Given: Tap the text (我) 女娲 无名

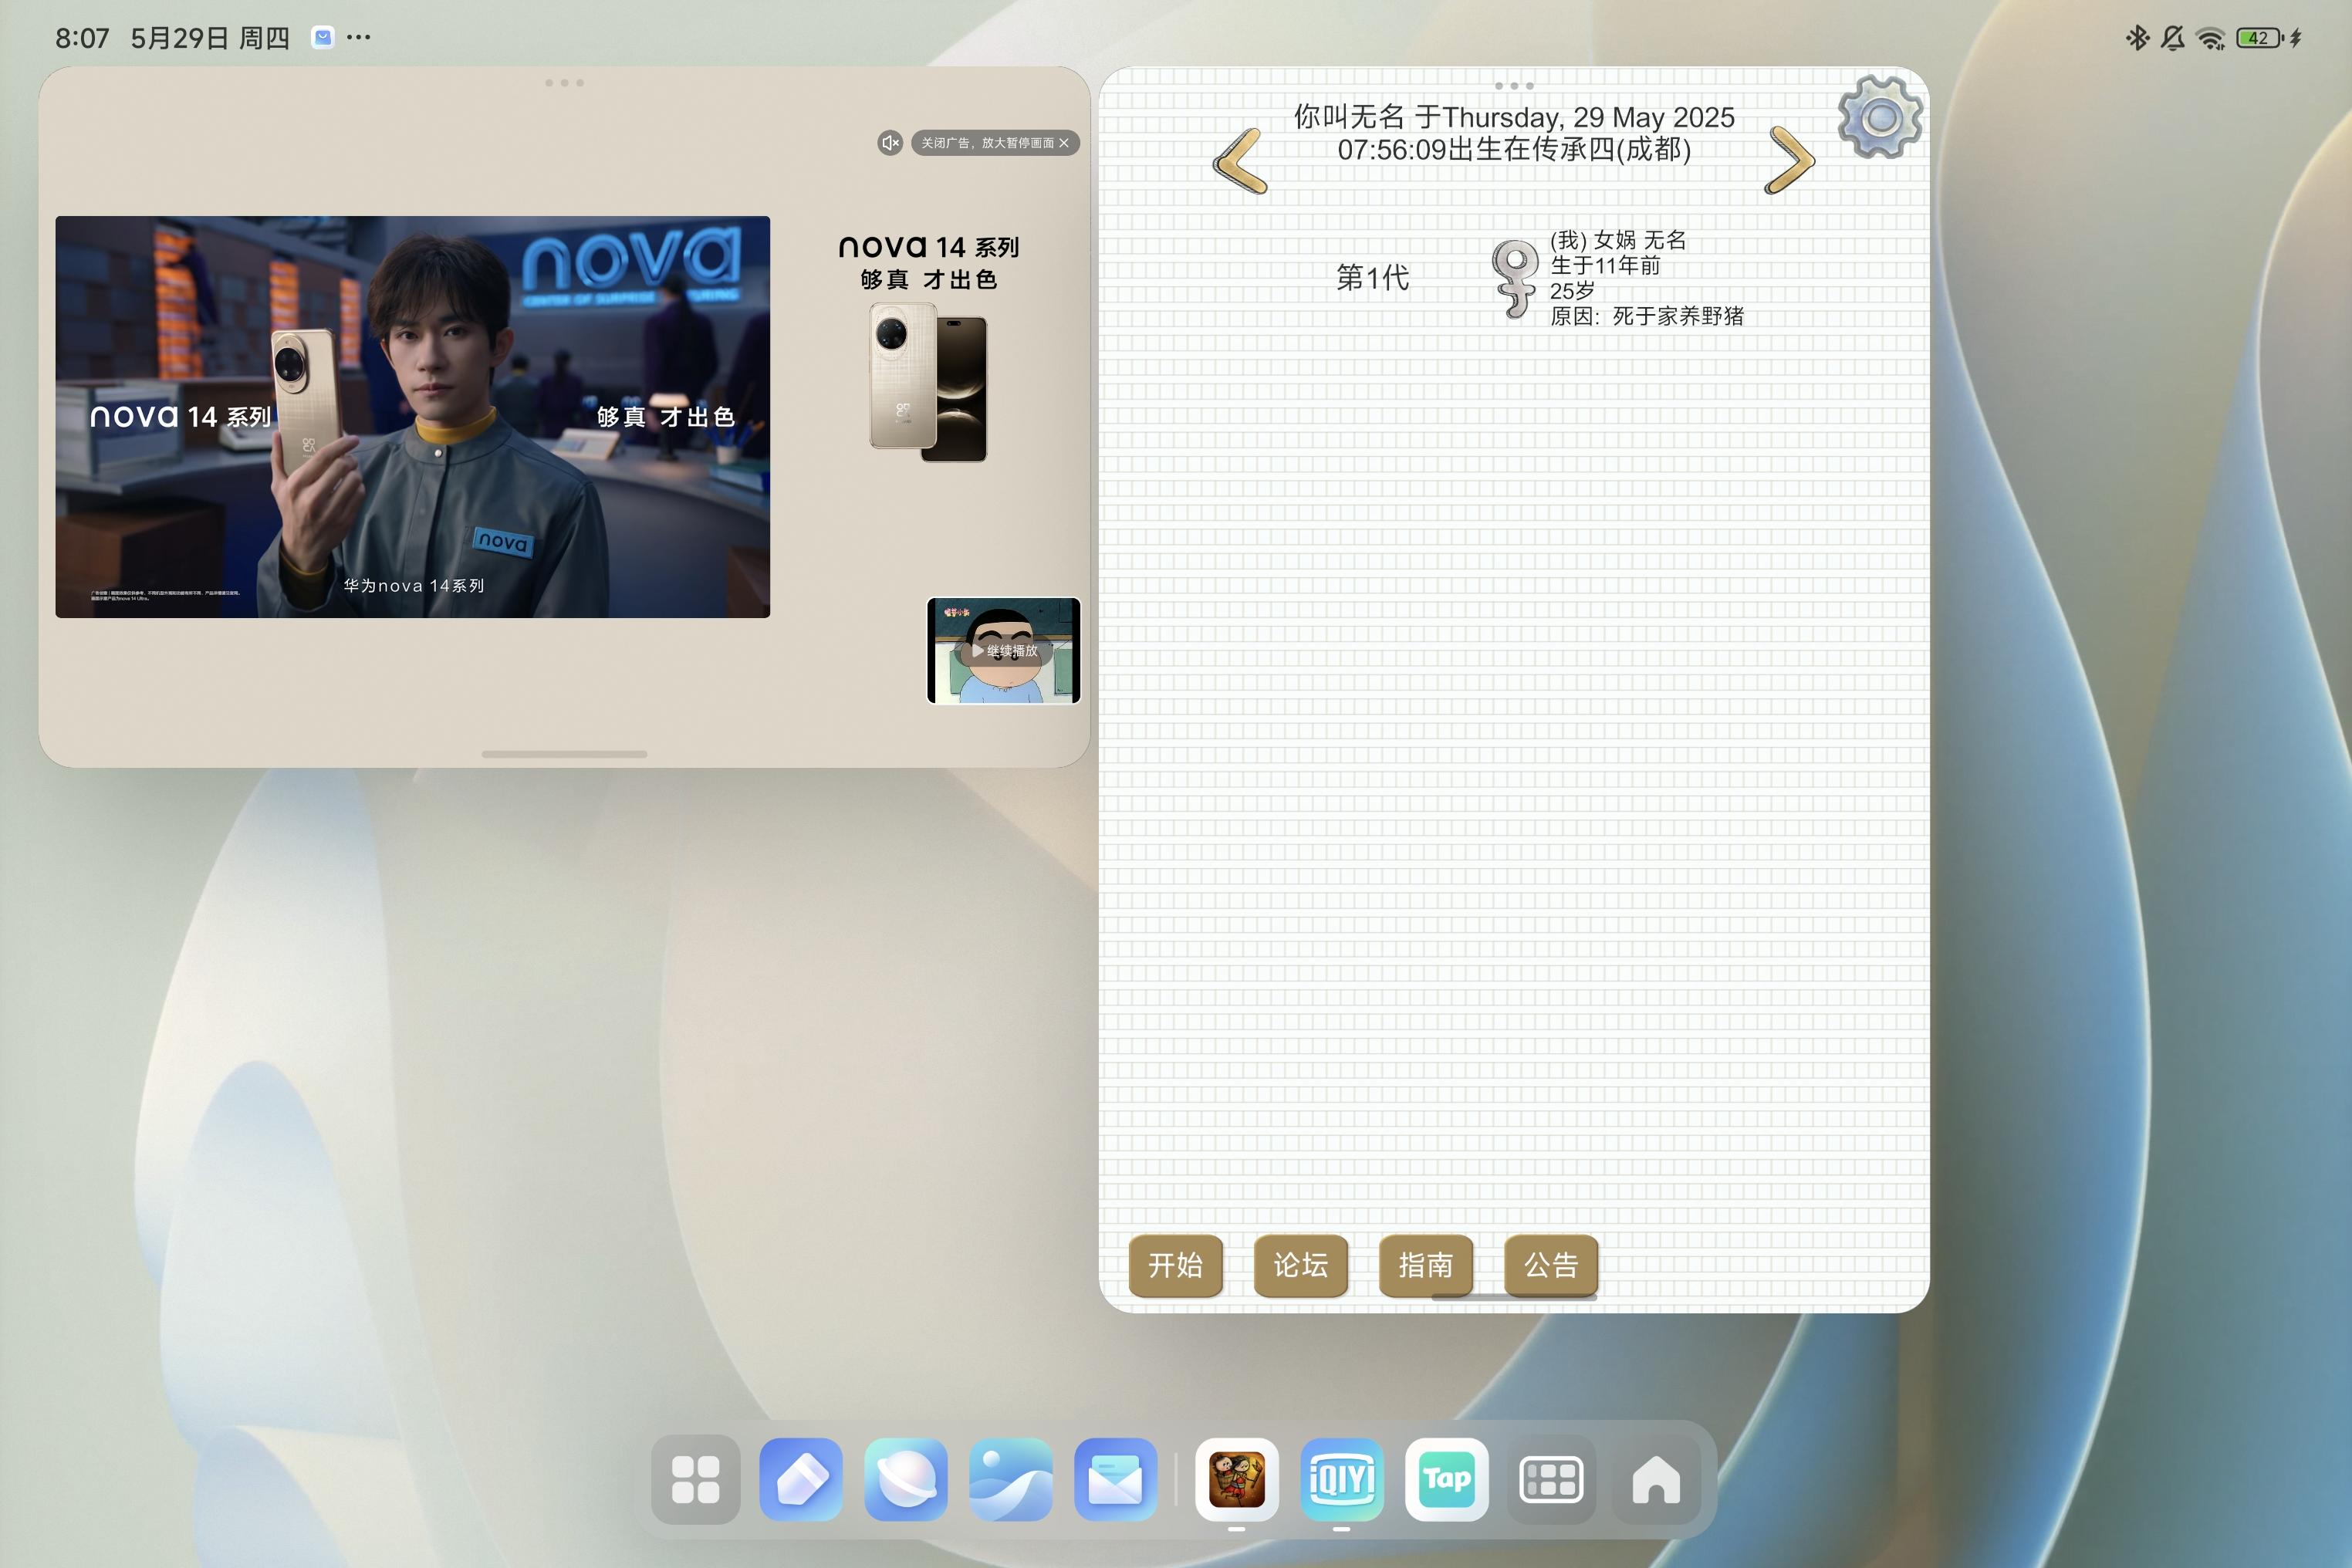Looking at the screenshot, I should (1618, 240).
